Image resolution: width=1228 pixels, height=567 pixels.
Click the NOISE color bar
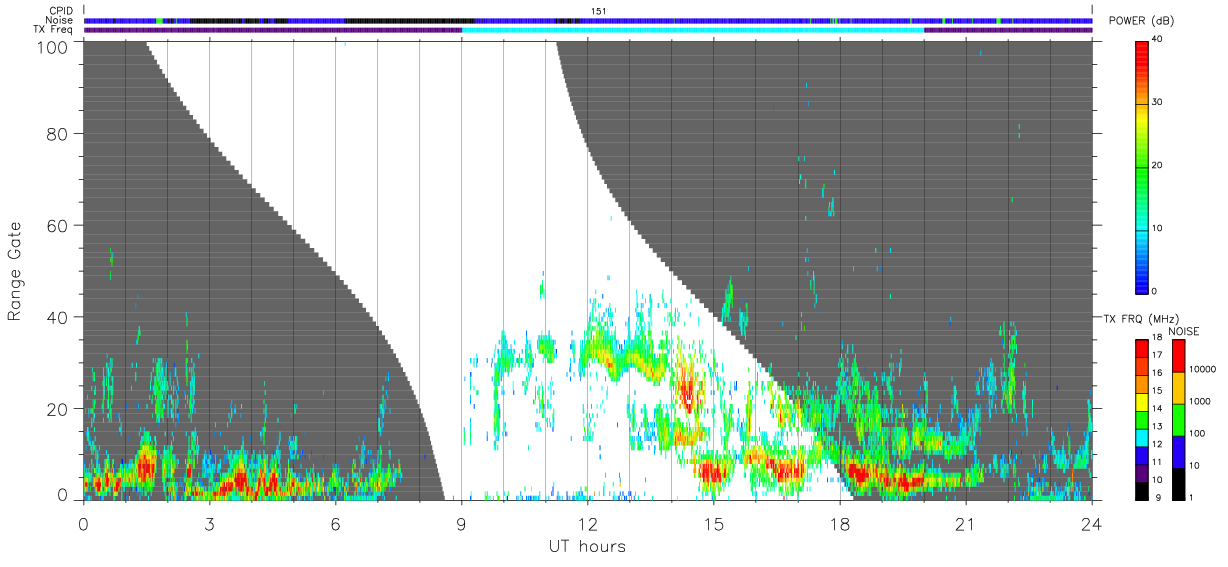tap(1179, 418)
